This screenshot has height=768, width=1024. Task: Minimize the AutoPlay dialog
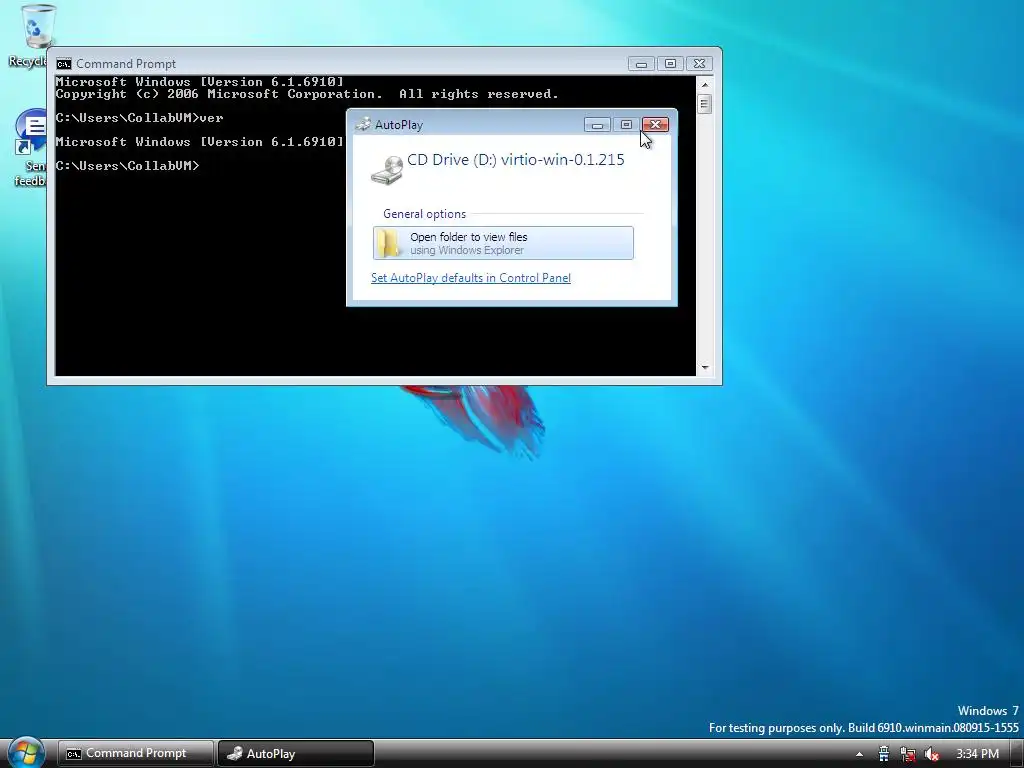[x=597, y=124]
